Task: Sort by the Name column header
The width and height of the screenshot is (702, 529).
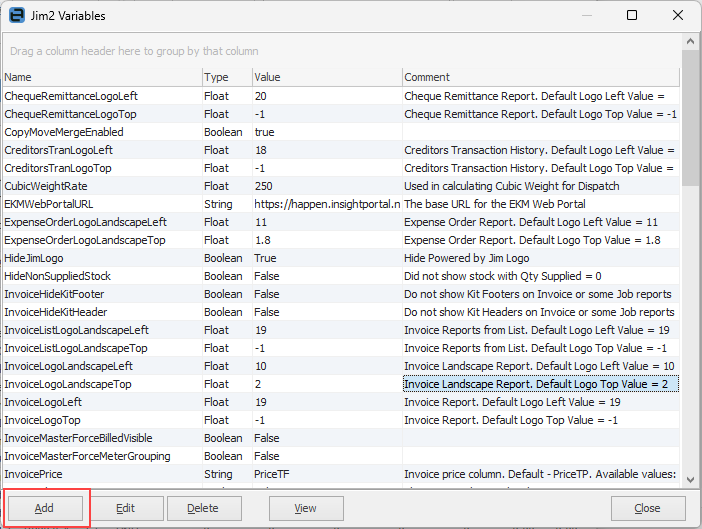Action: [x=100, y=77]
